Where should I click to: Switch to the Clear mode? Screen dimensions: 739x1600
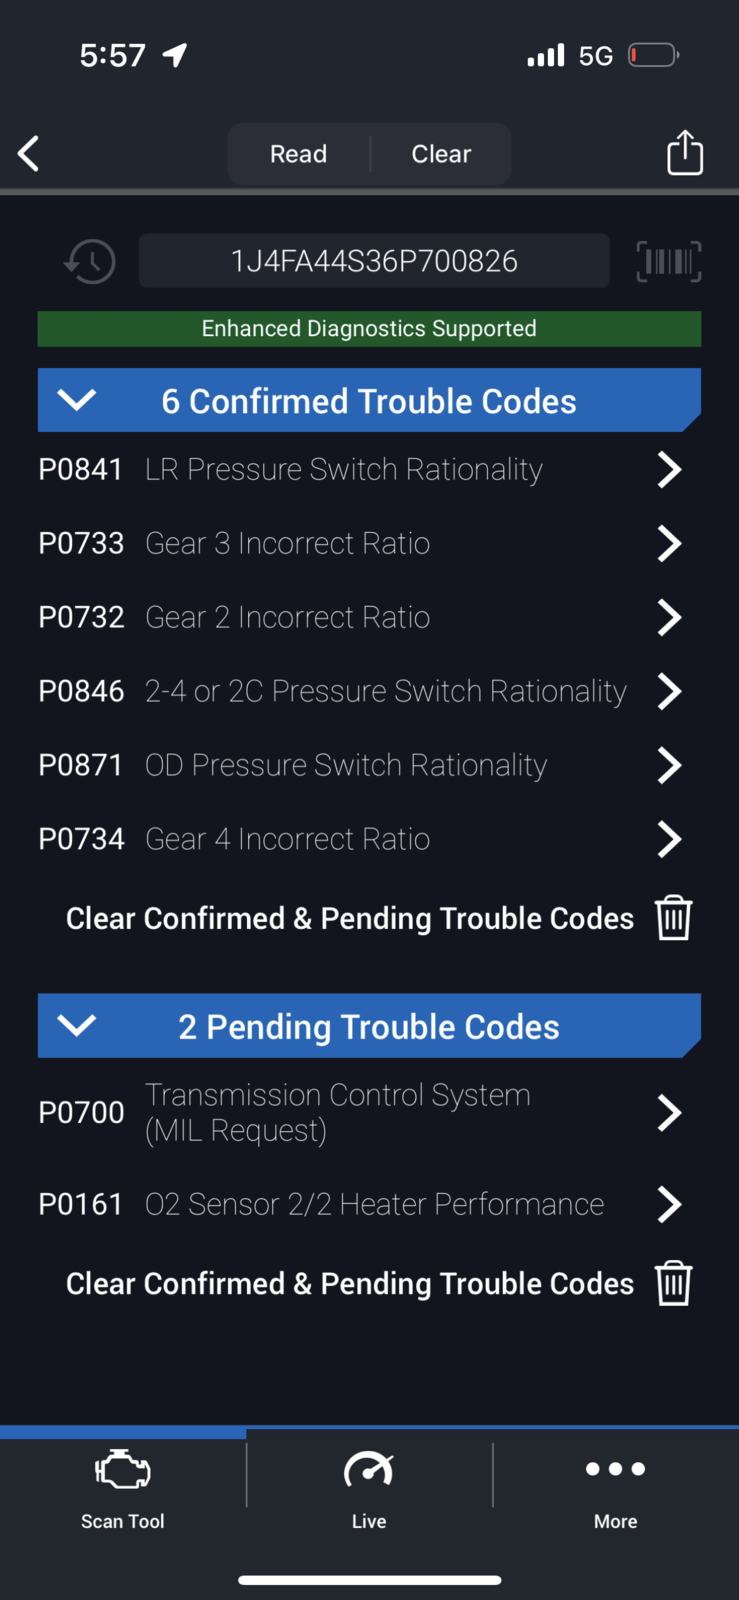pyautogui.click(x=441, y=154)
